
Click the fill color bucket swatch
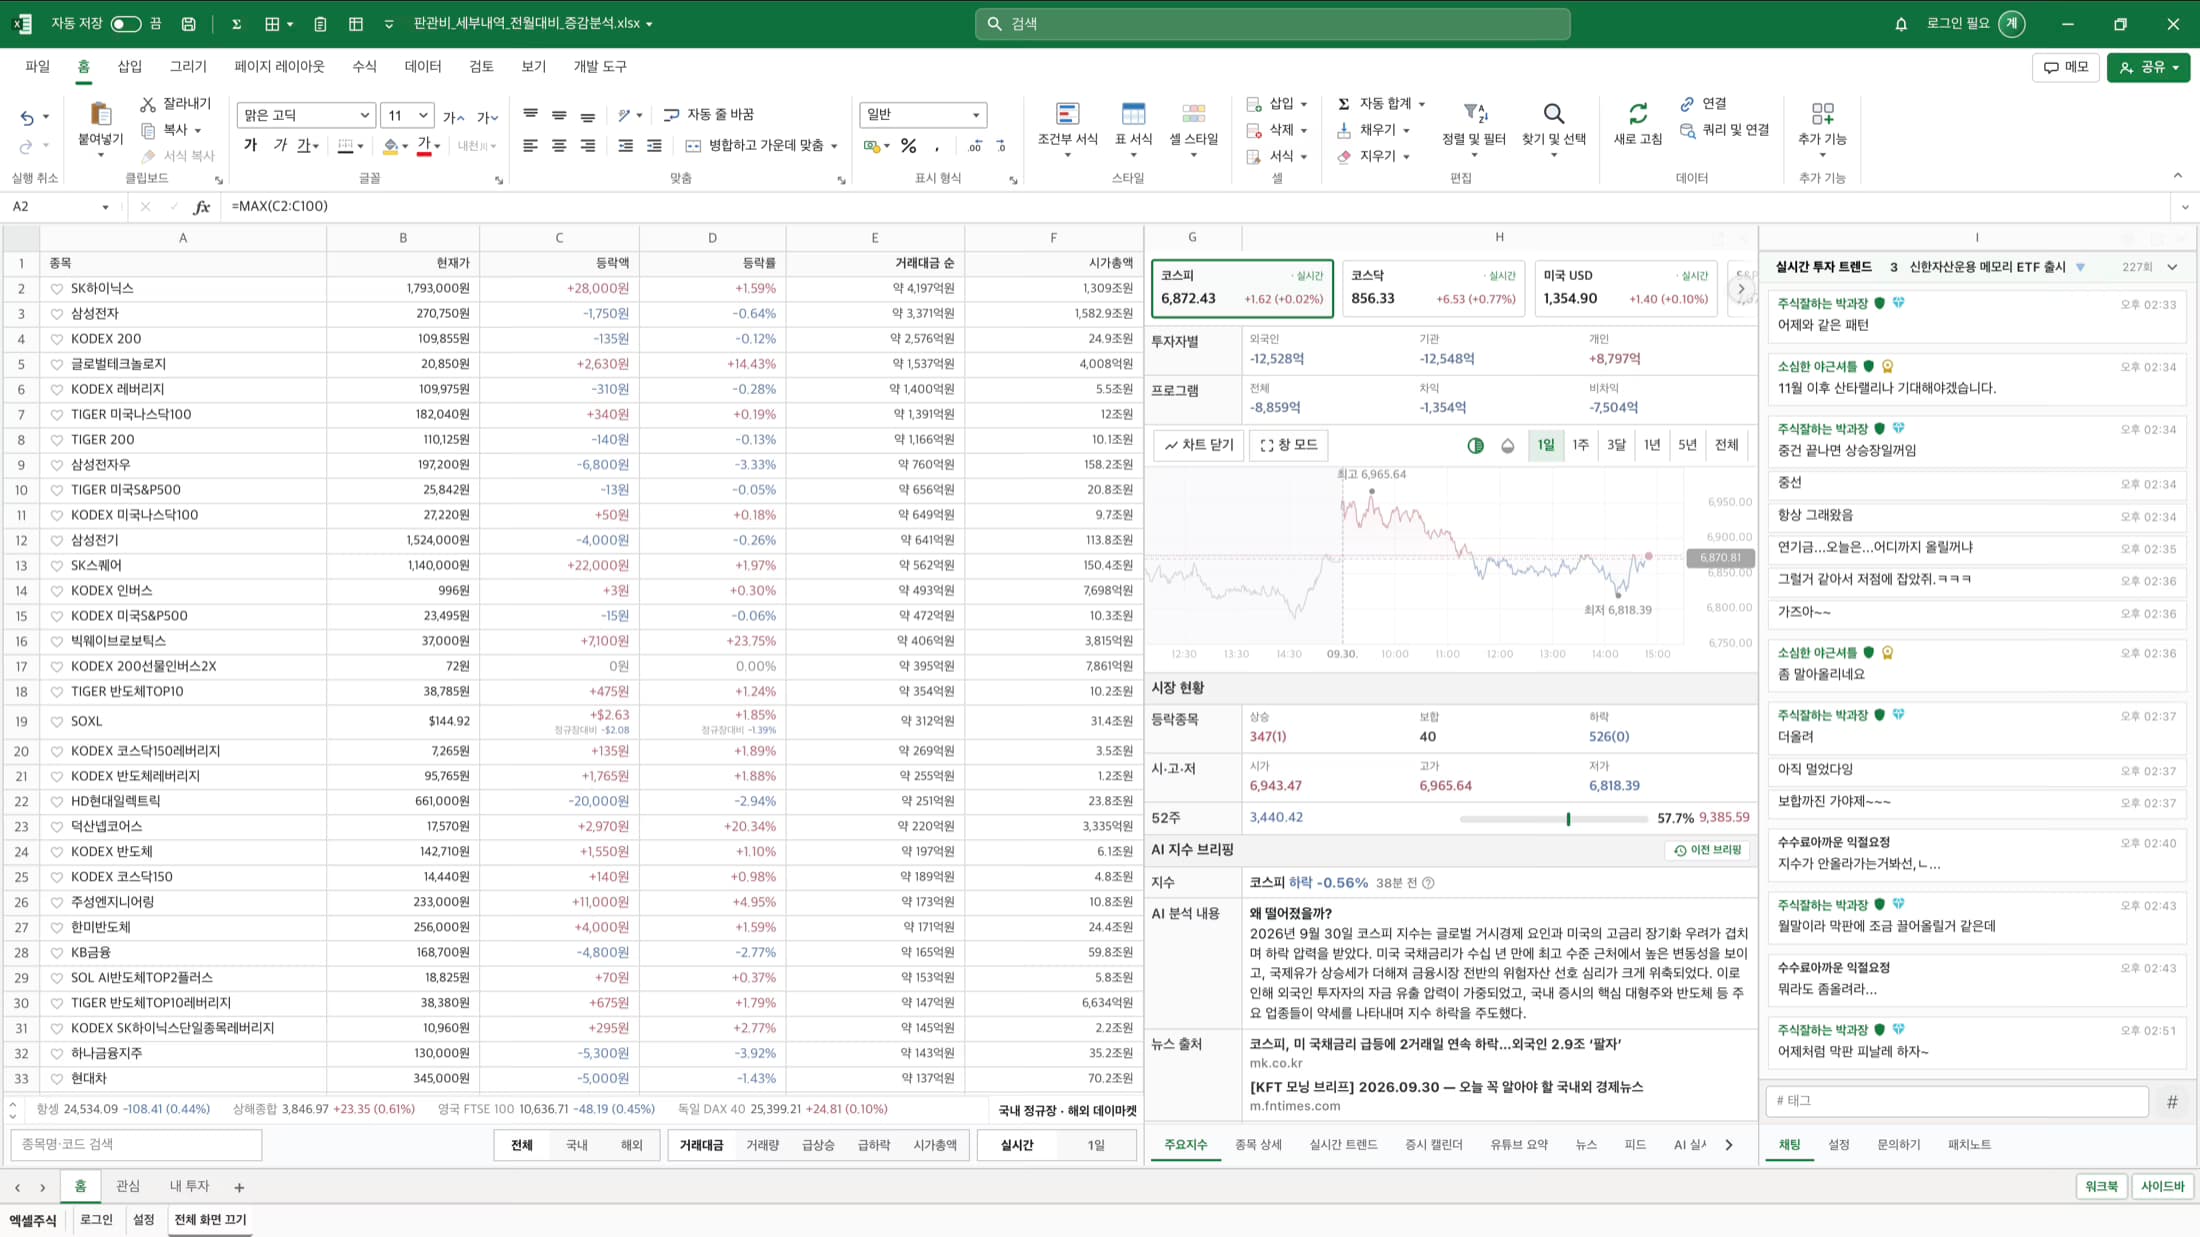point(391,147)
